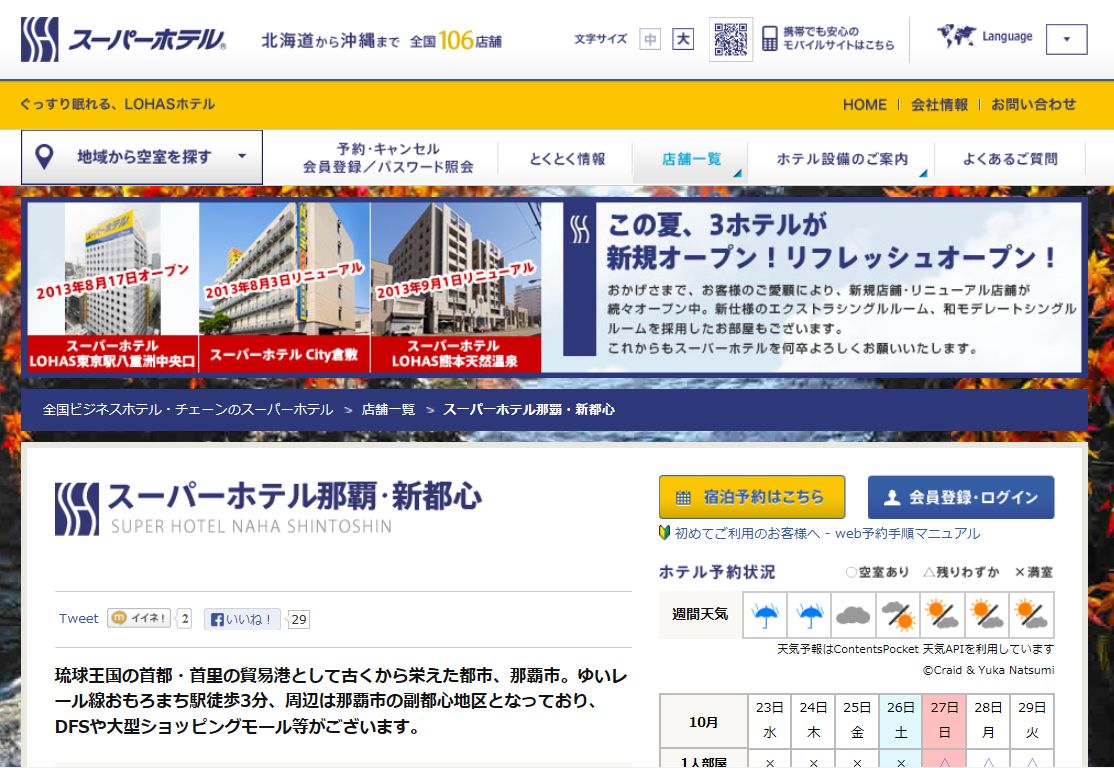Click 23日 水 date cell

click(769, 720)
